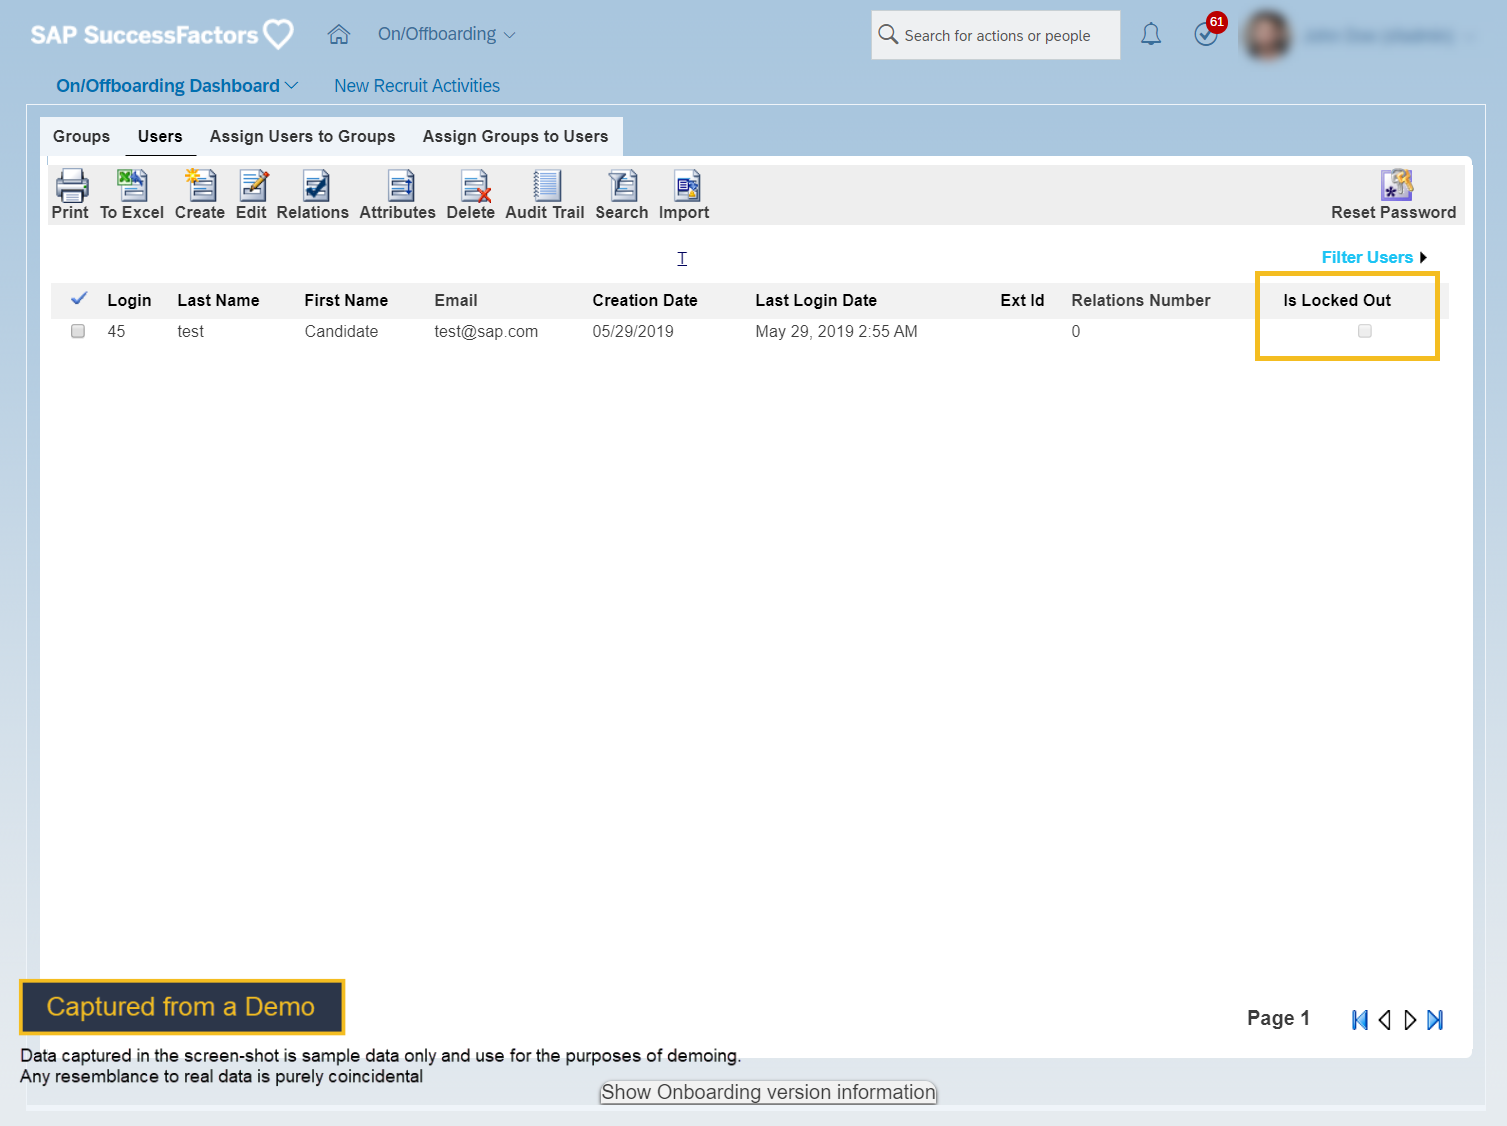Go to the Home page icon

pos(339,35)
